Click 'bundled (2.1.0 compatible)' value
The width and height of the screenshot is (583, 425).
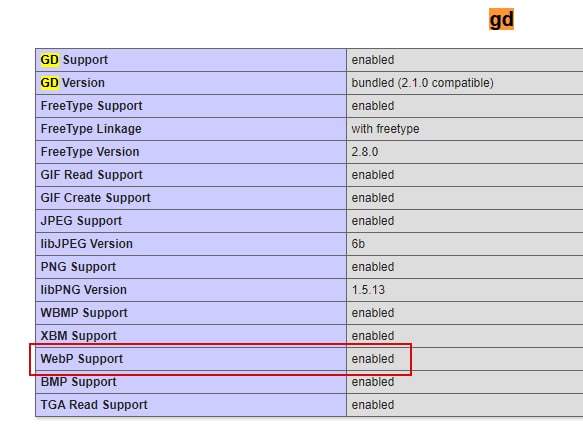pos(422,83)
